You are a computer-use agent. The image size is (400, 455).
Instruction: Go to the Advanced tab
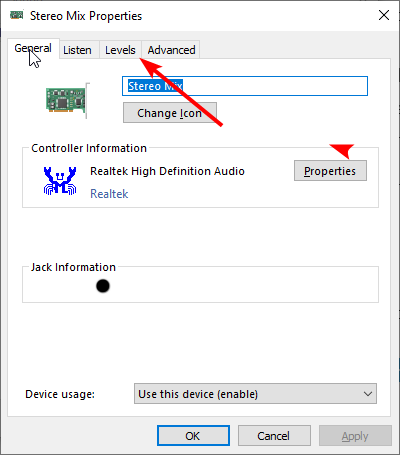(171, 50)
